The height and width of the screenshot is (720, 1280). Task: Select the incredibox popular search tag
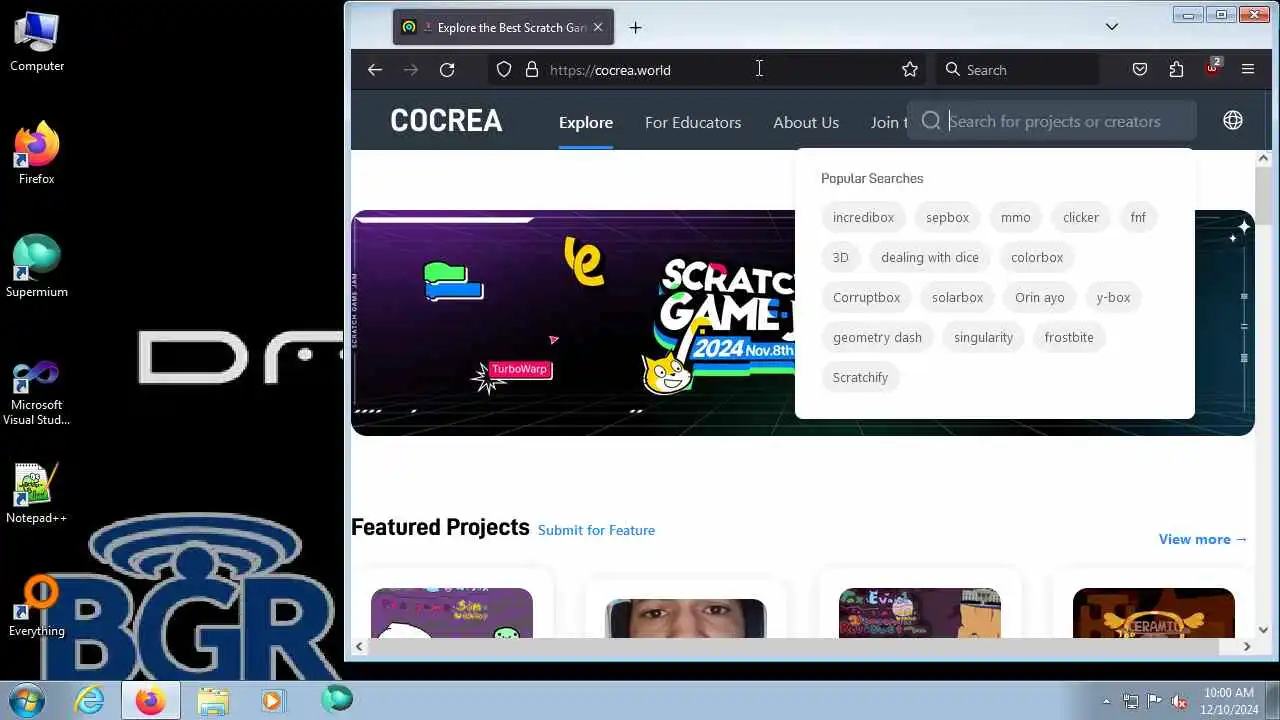click(864, 217)
